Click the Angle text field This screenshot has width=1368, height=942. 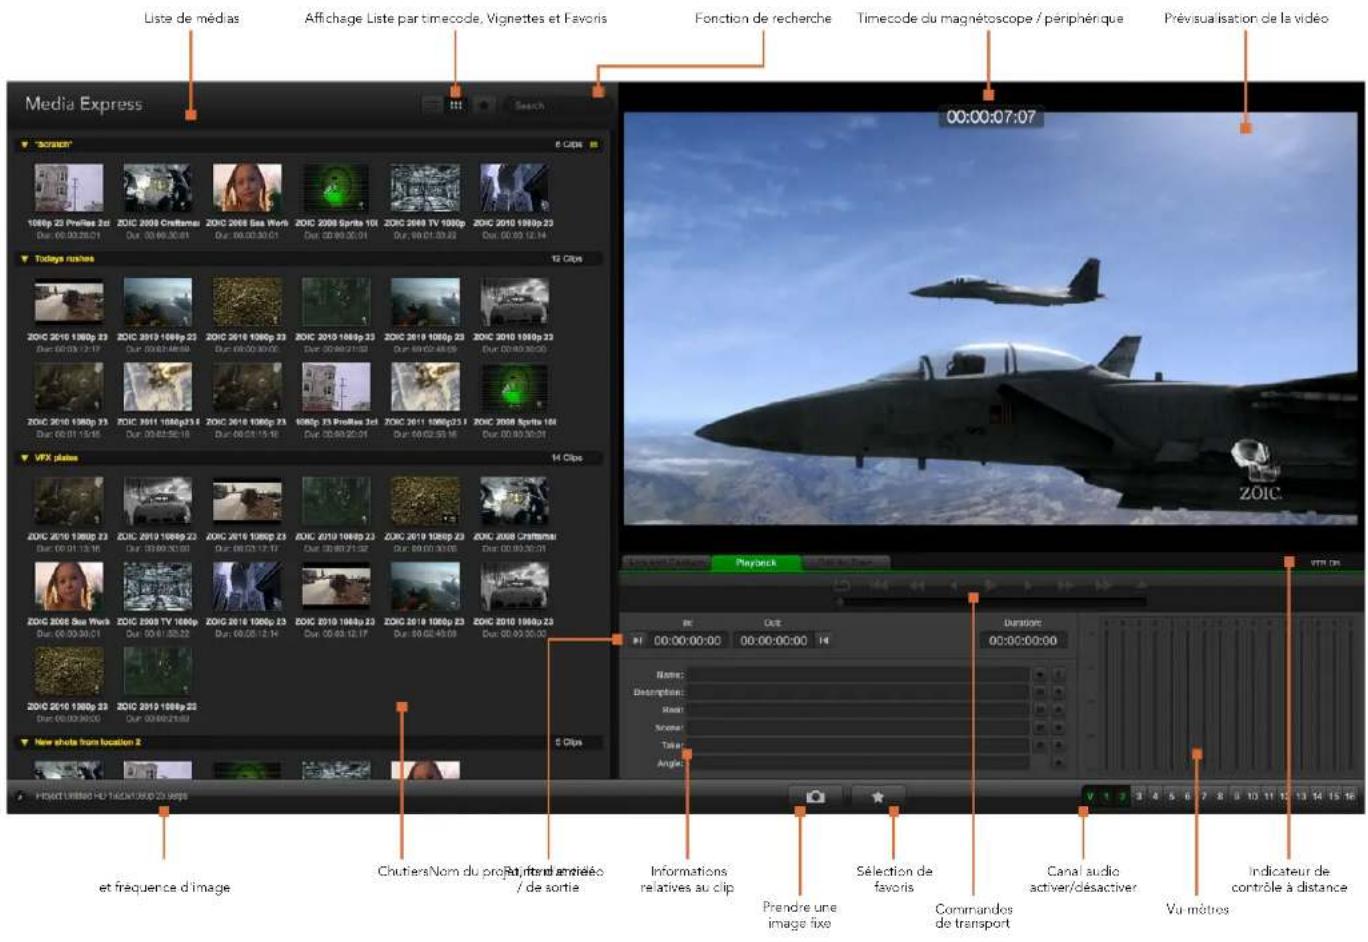pyautogui.click(x=857, y=763)
